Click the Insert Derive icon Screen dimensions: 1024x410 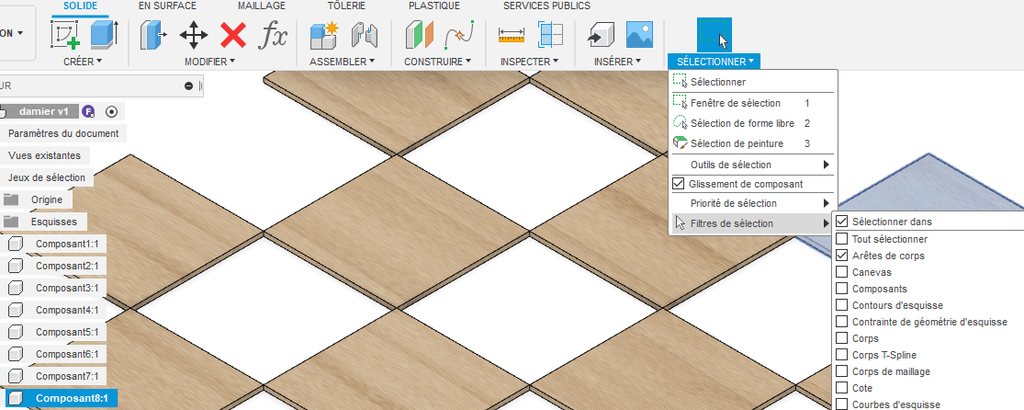(600, 35)
